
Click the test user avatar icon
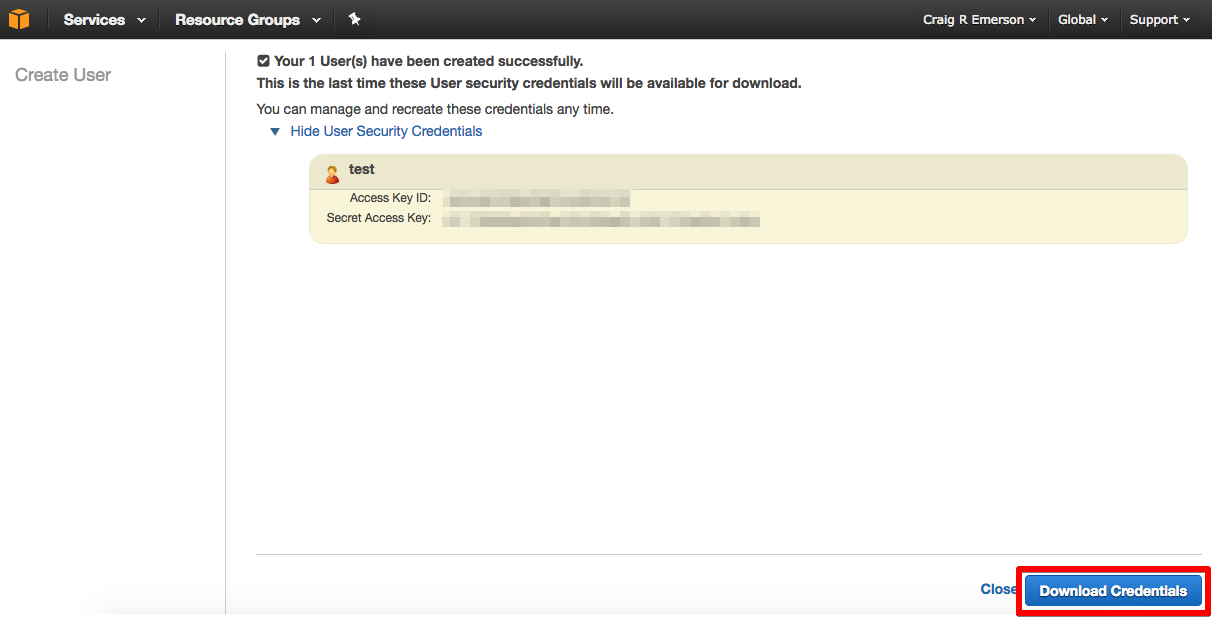(333, 175)
